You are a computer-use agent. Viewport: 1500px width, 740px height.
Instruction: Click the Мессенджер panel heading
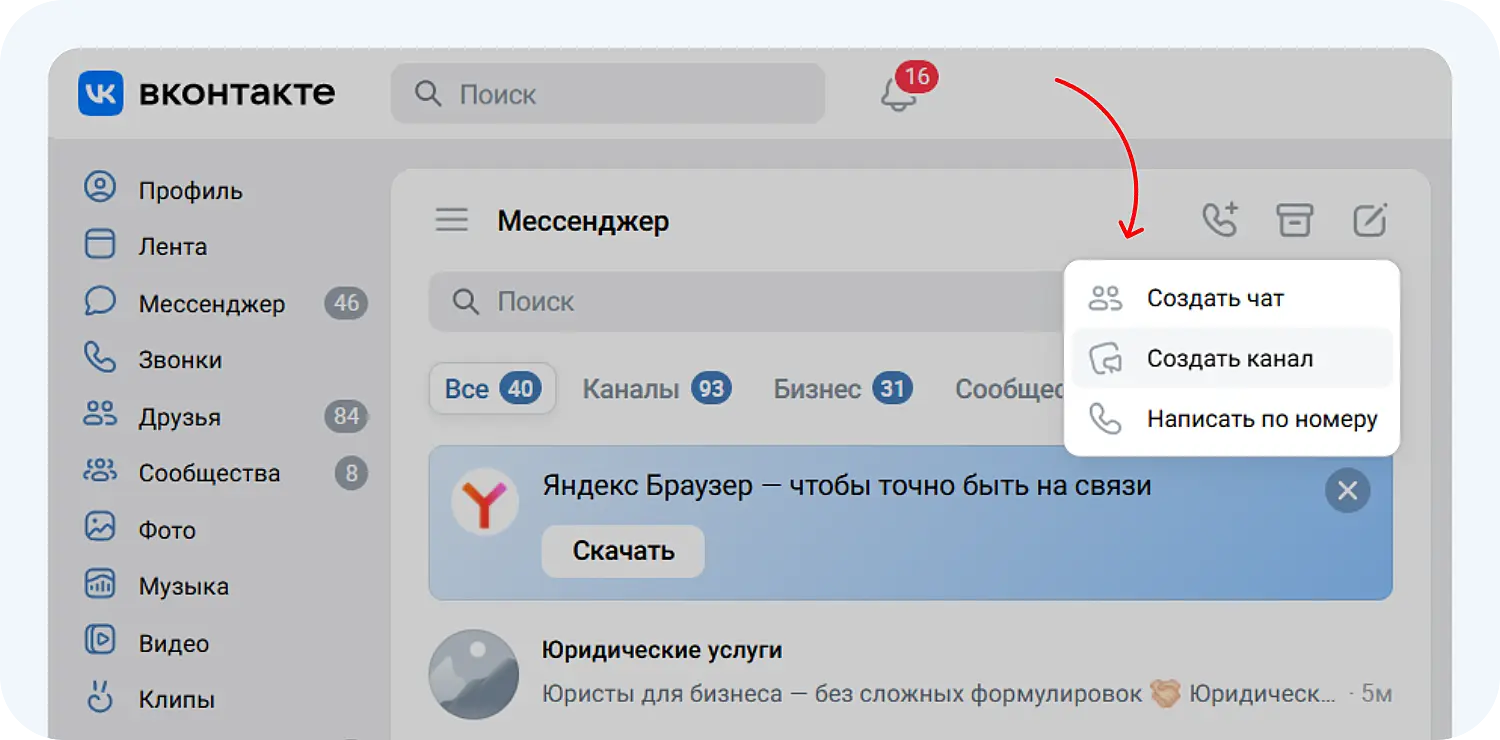(x=583, y=221)
